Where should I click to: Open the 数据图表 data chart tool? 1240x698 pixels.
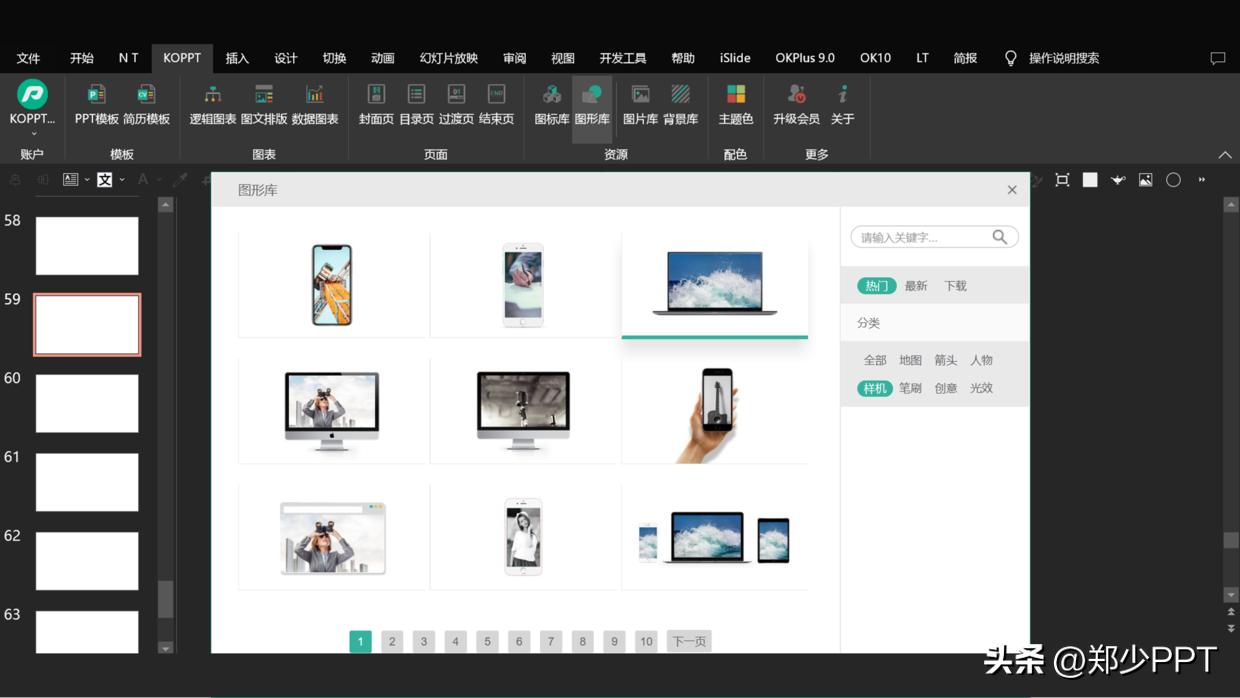[315, 105]
